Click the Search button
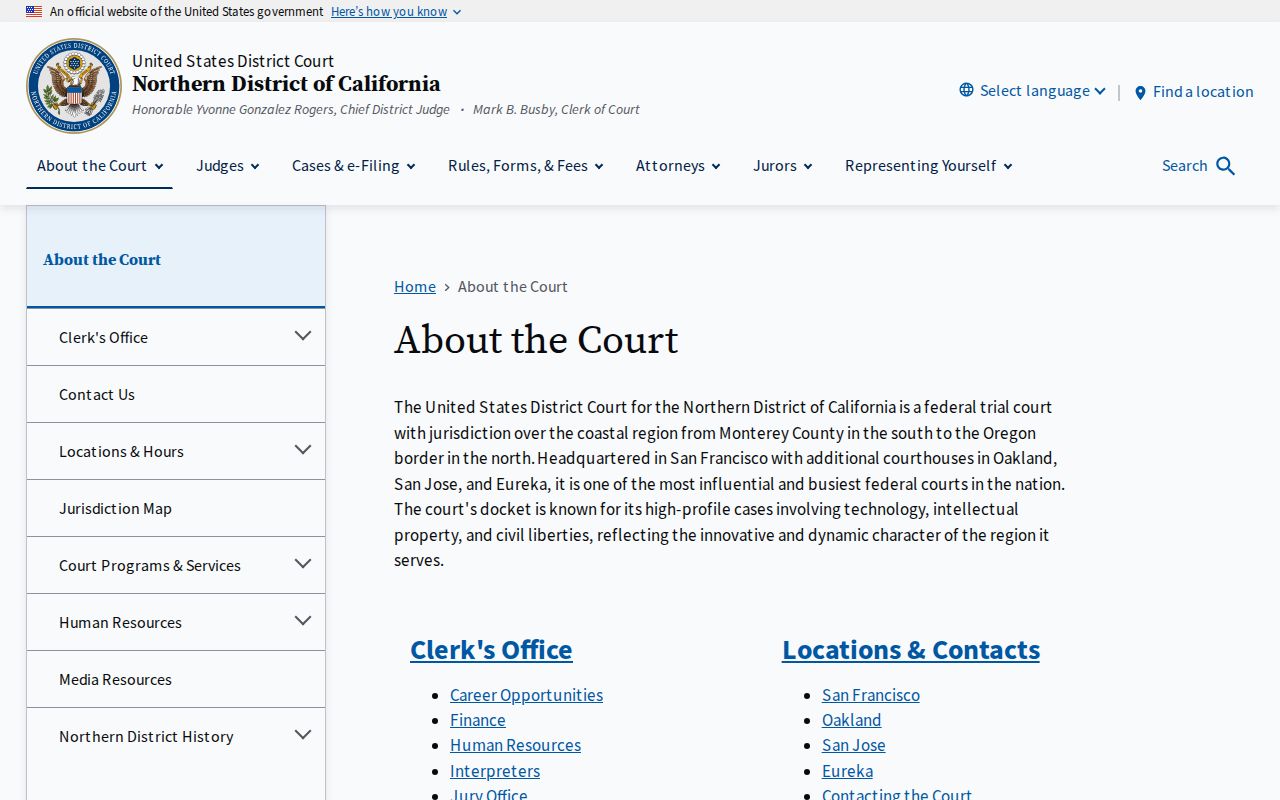 [x=1198, y=166]
